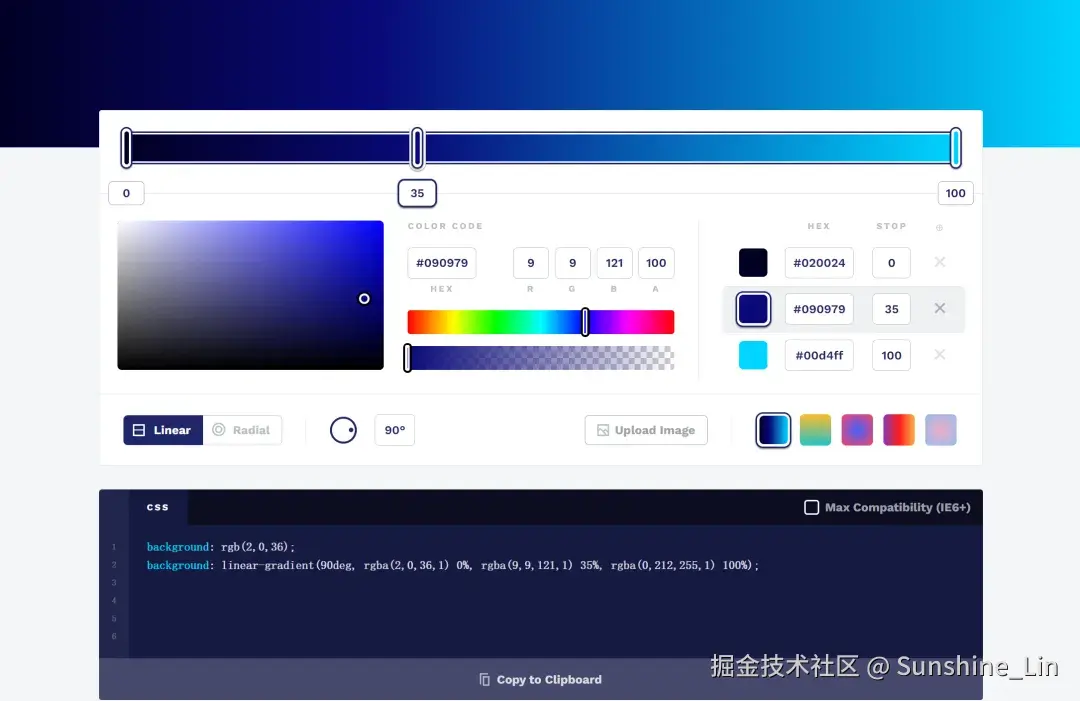The height and width of the screenshot is (701, 1080).
Task: Edit the B value 121 field
Action: [614, 262]
